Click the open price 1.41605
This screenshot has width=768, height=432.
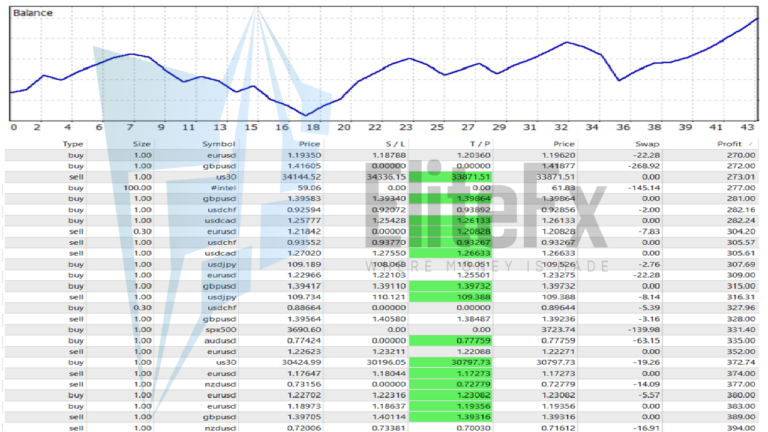[304, 166]
